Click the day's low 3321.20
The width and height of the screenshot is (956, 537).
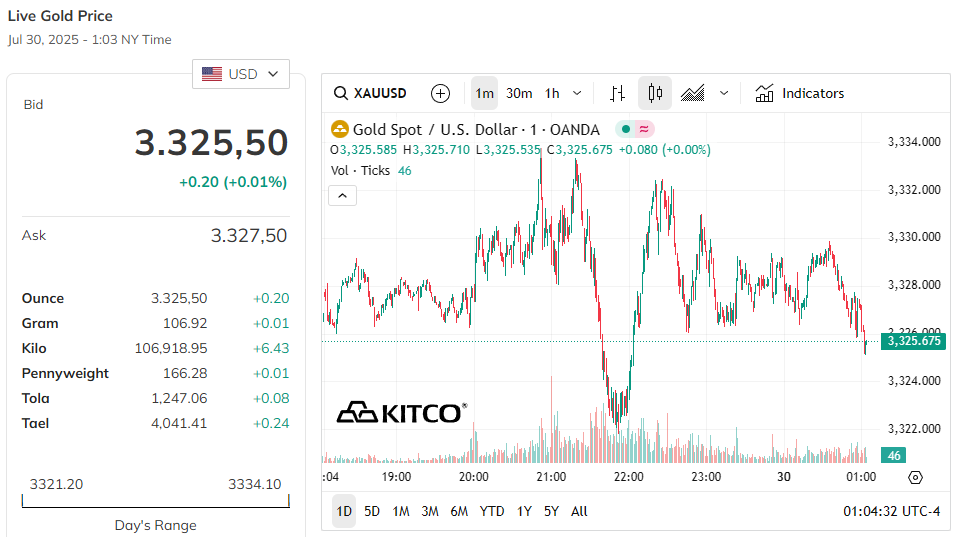56,484
